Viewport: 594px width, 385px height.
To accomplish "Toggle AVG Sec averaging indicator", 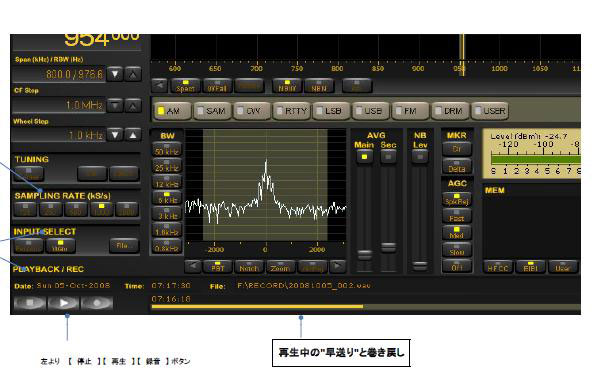I will (x=388, y=157).
